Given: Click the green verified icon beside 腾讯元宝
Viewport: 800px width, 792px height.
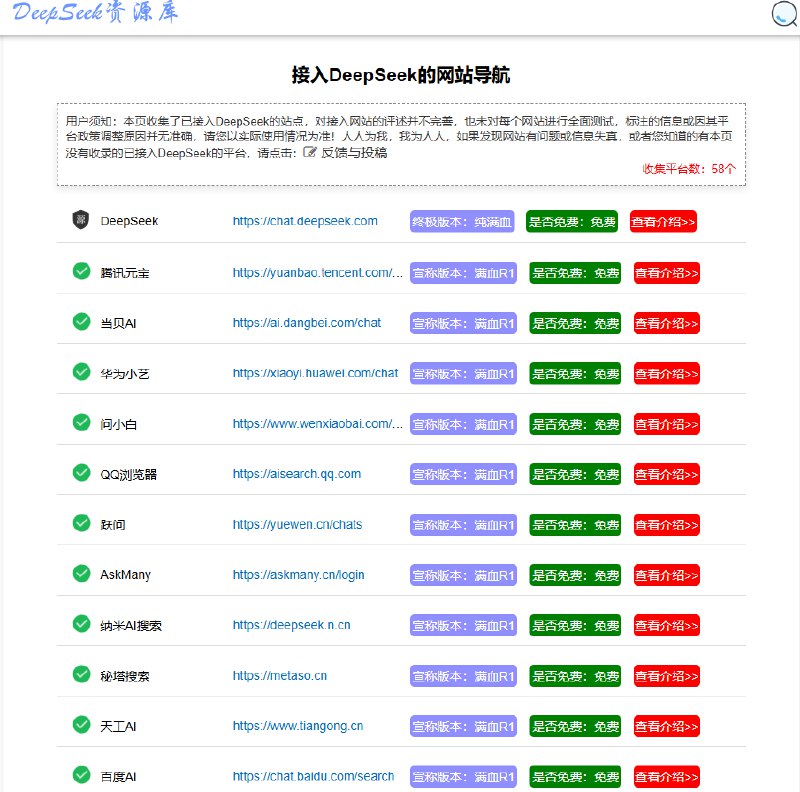Looking at the screenshot, I should [x=81, y=272].
